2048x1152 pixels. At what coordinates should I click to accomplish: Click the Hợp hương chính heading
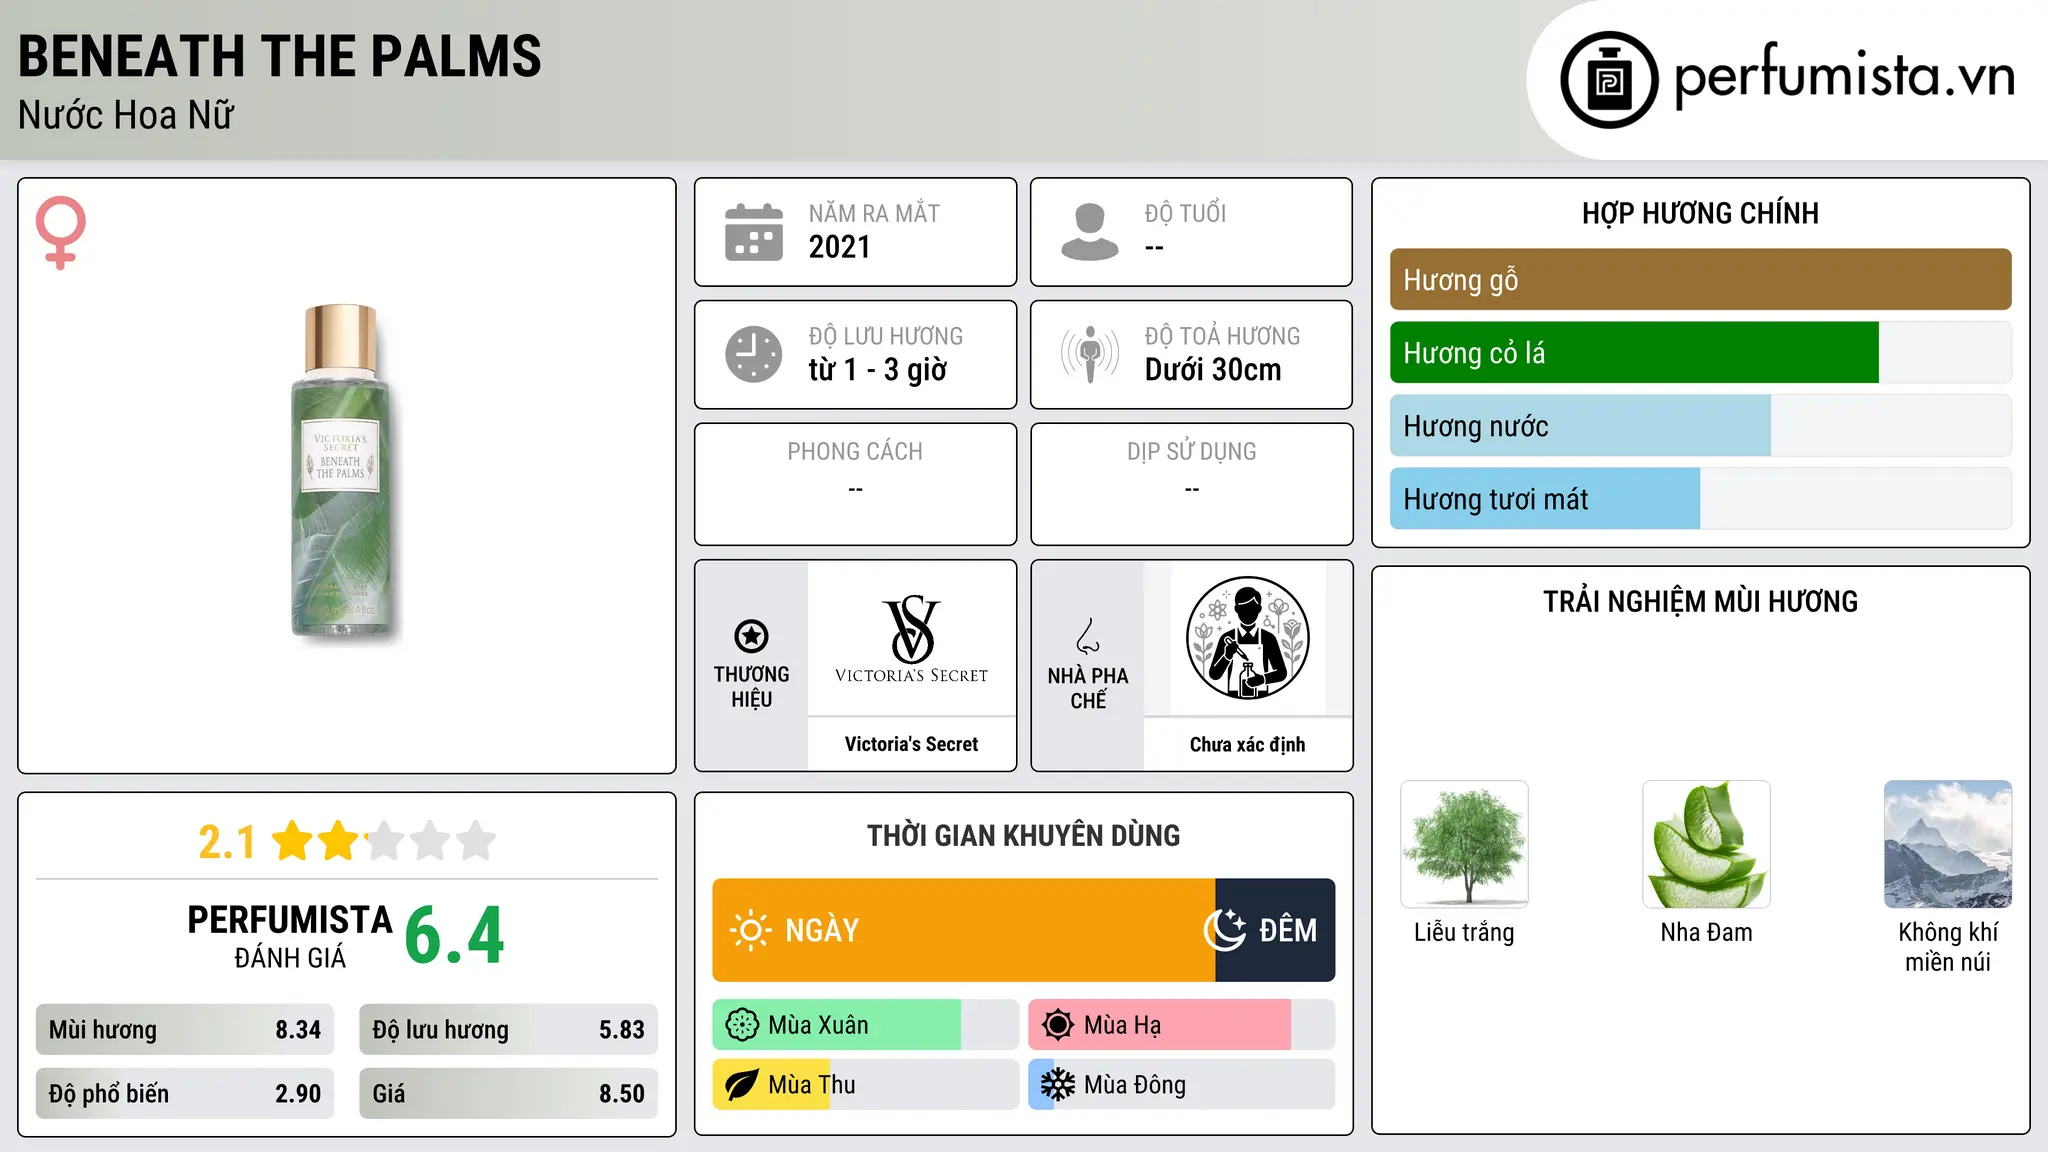[x=1700, y=213]
